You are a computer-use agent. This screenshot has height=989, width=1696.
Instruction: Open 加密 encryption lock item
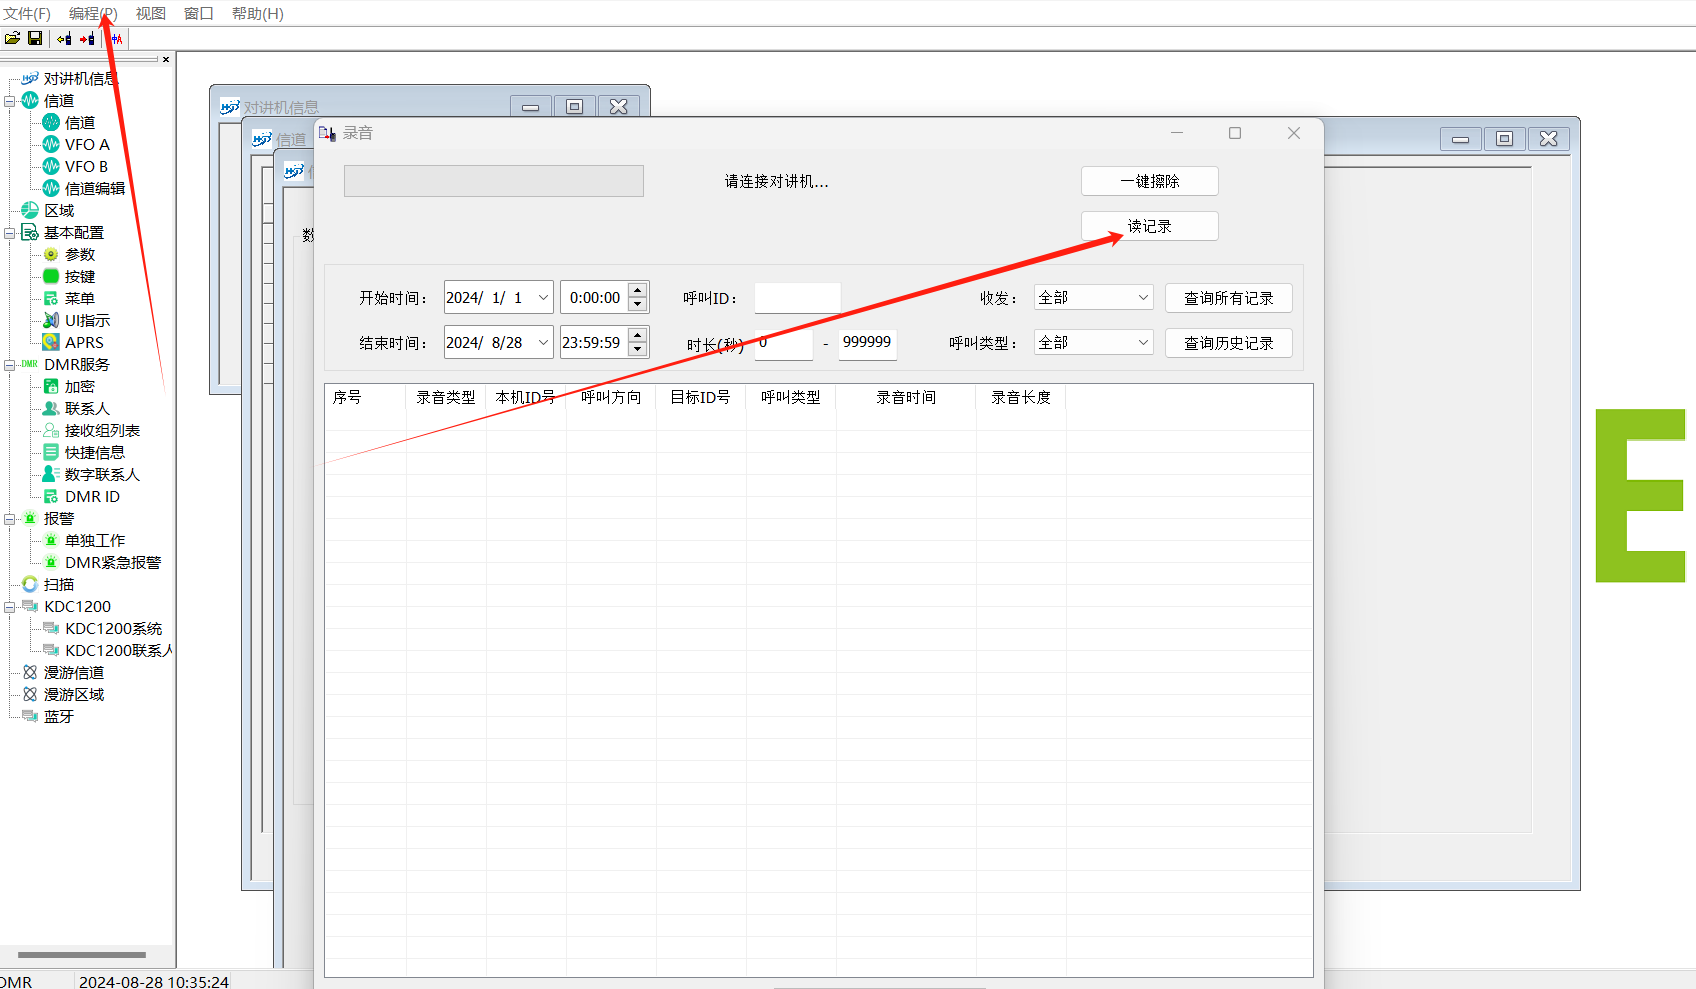[x=79, y=386]
